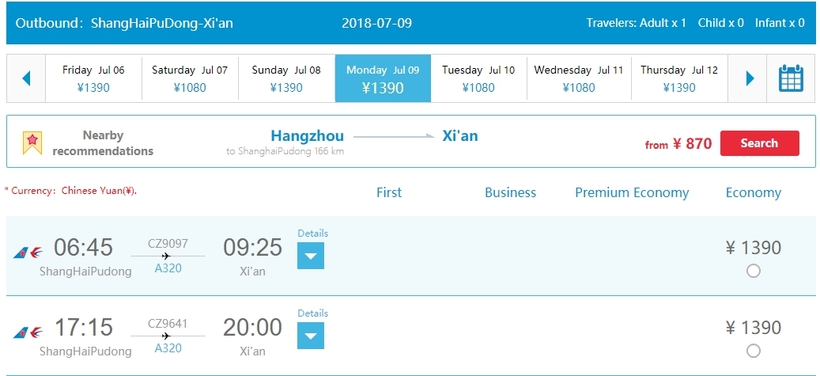
Task: Click the Economy column header
Action: point(753,193)
